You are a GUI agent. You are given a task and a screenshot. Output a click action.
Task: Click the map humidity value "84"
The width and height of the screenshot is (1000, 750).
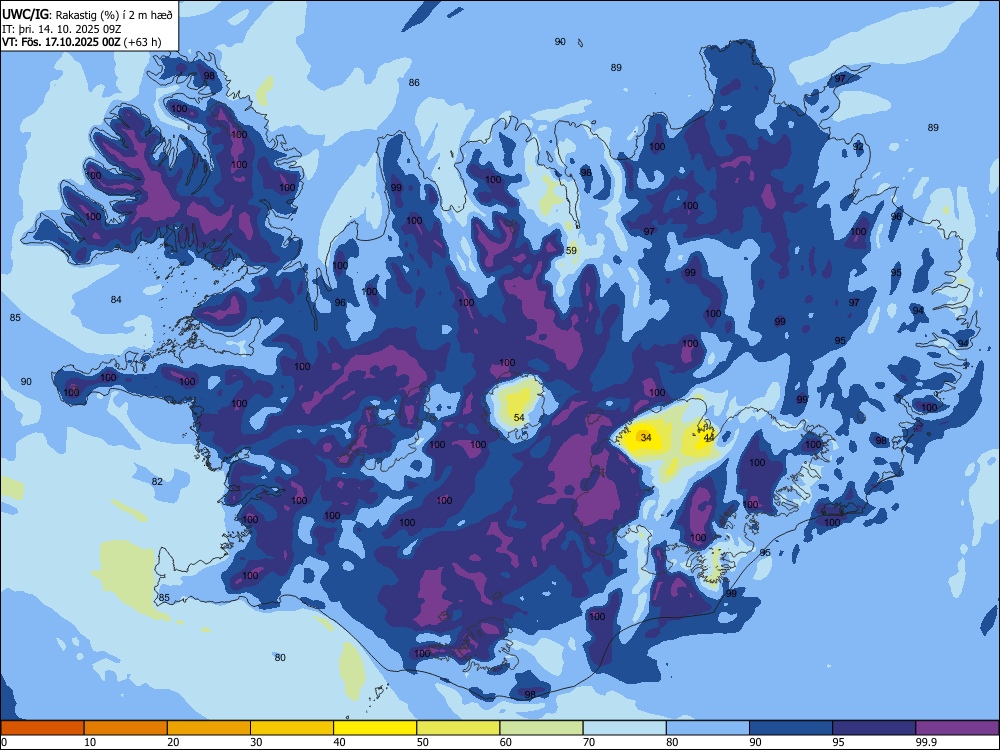(x=115, y=299)
